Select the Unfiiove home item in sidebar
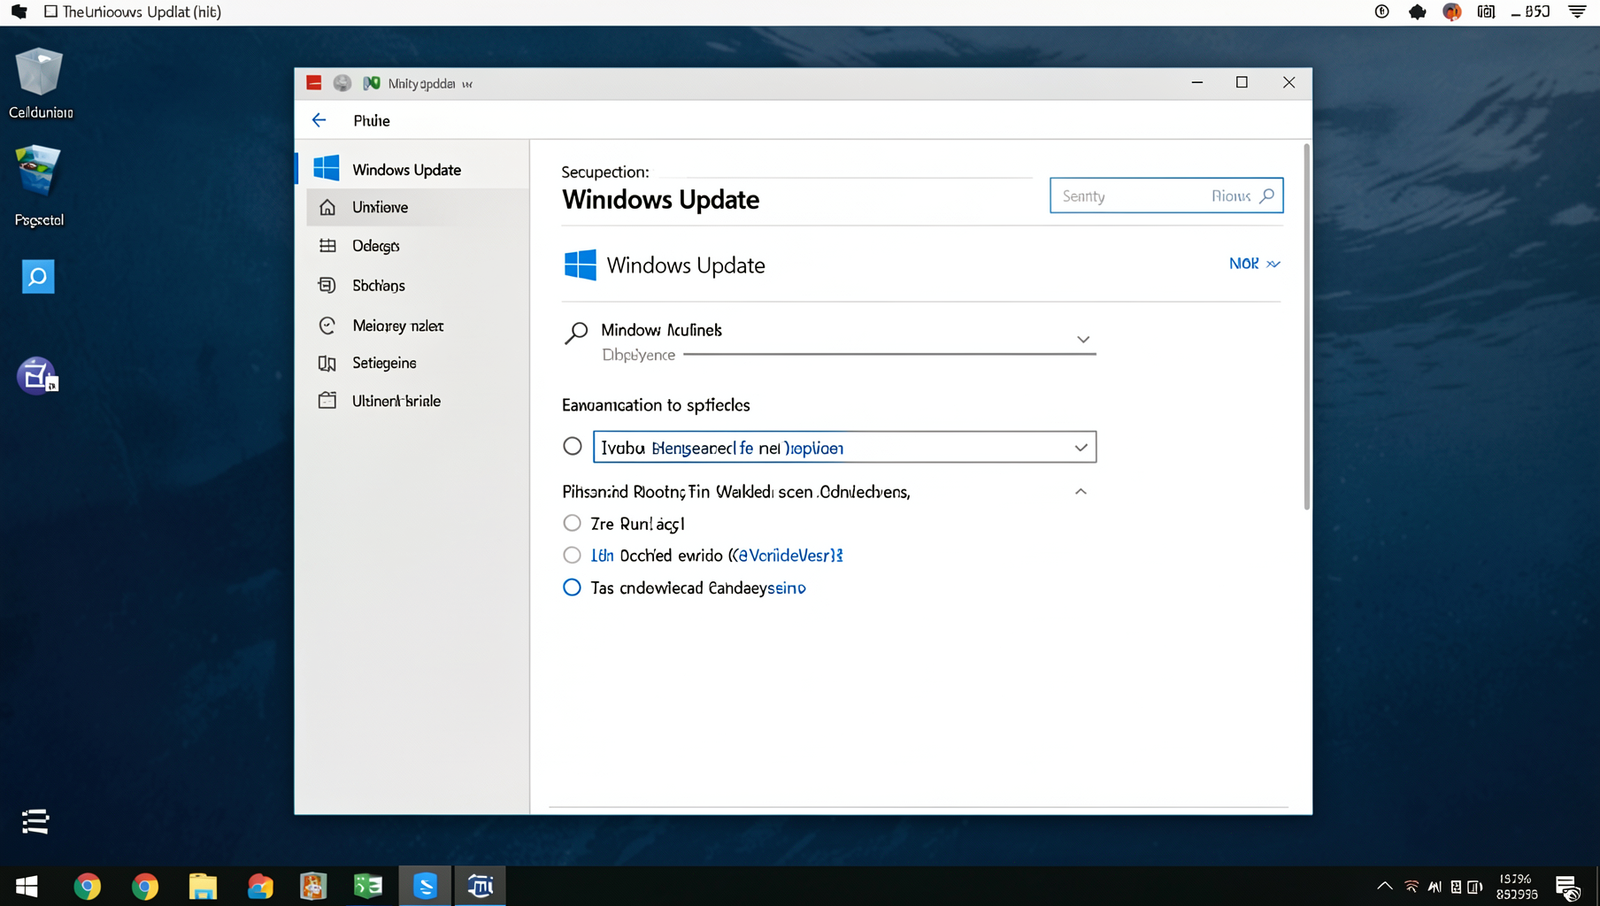 (418, 207)
